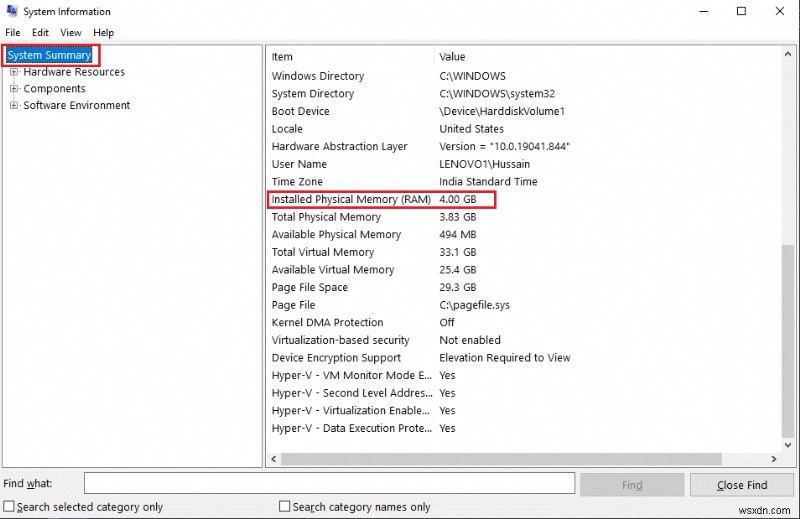
Task: Select the Hardware Abstraction Layer row
Action: point(524,146)
